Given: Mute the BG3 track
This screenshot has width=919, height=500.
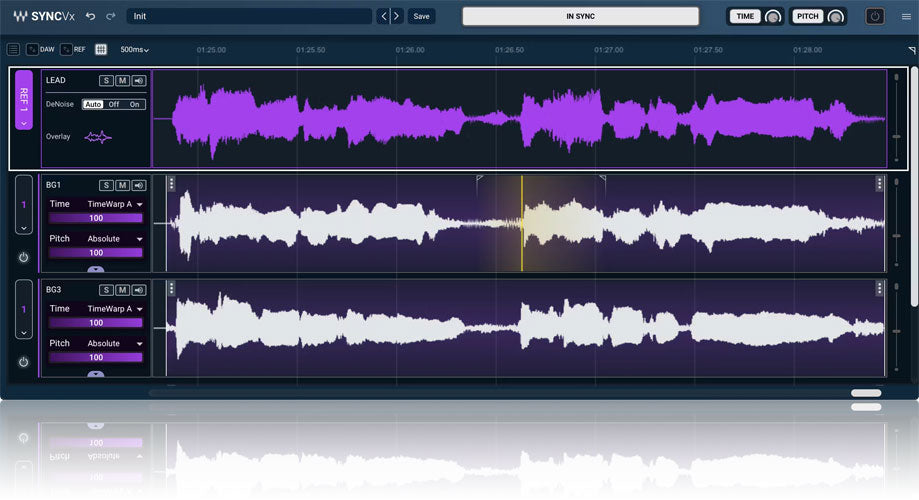Looking at the screenshot, I should (x=122, y=290).
